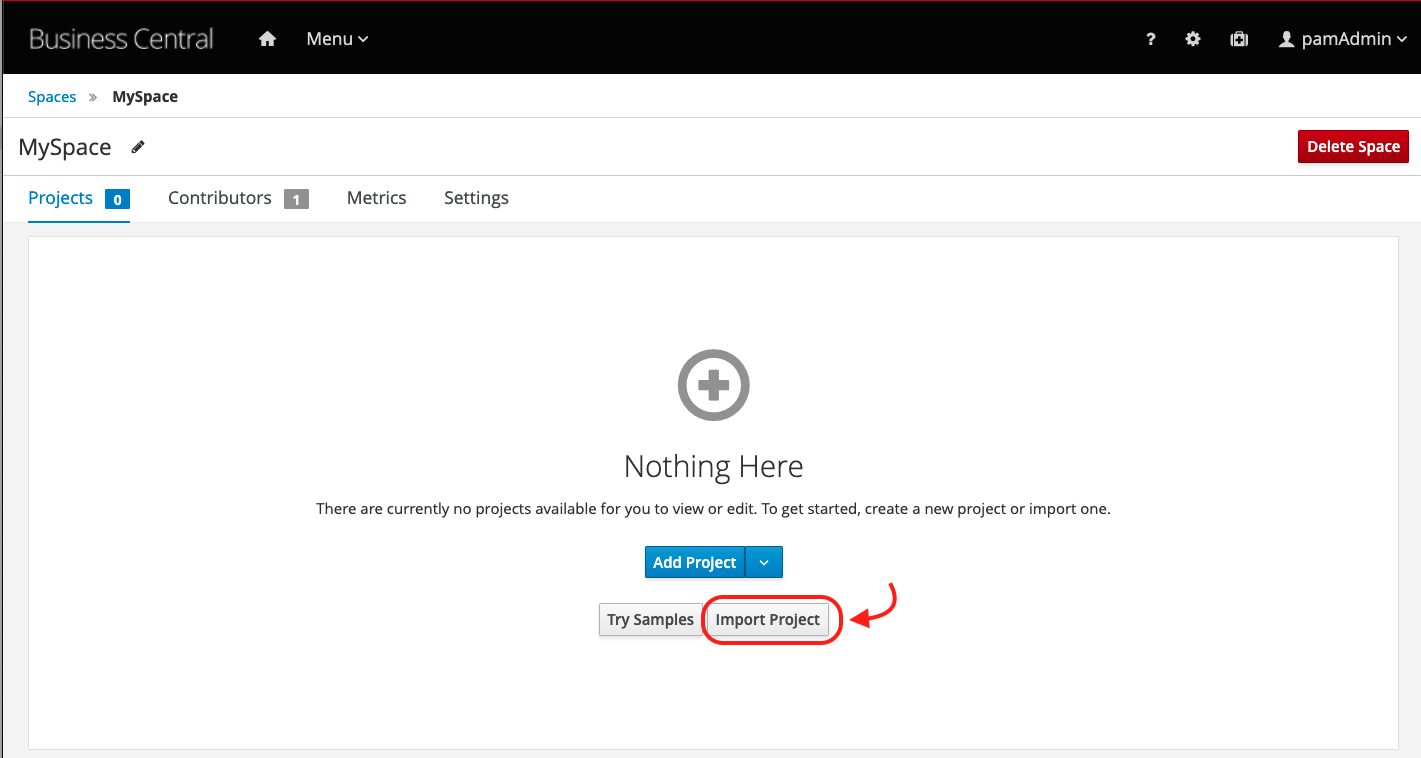Go to the Home icon in header
Image resolution: width=1421 pixels, height=758 pixels.
(267, 39)
